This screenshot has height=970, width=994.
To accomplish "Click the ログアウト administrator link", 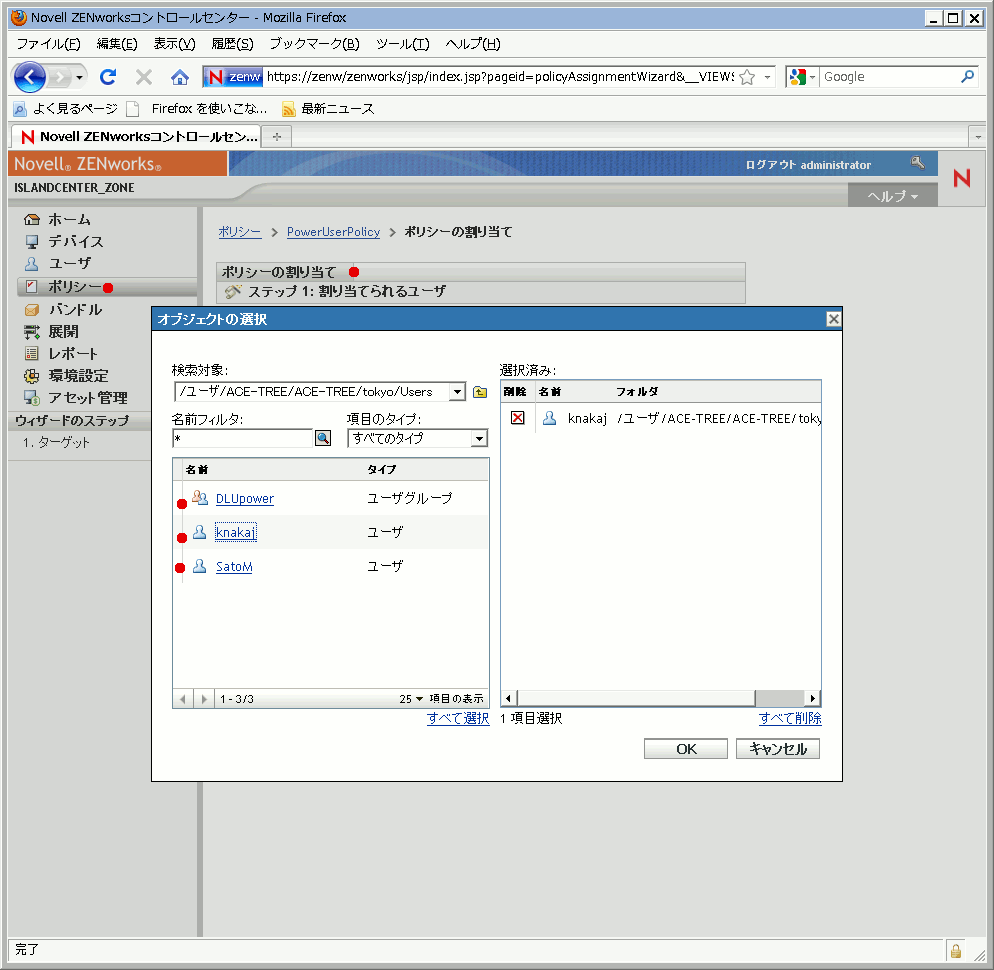I will (x=808, y=165).
